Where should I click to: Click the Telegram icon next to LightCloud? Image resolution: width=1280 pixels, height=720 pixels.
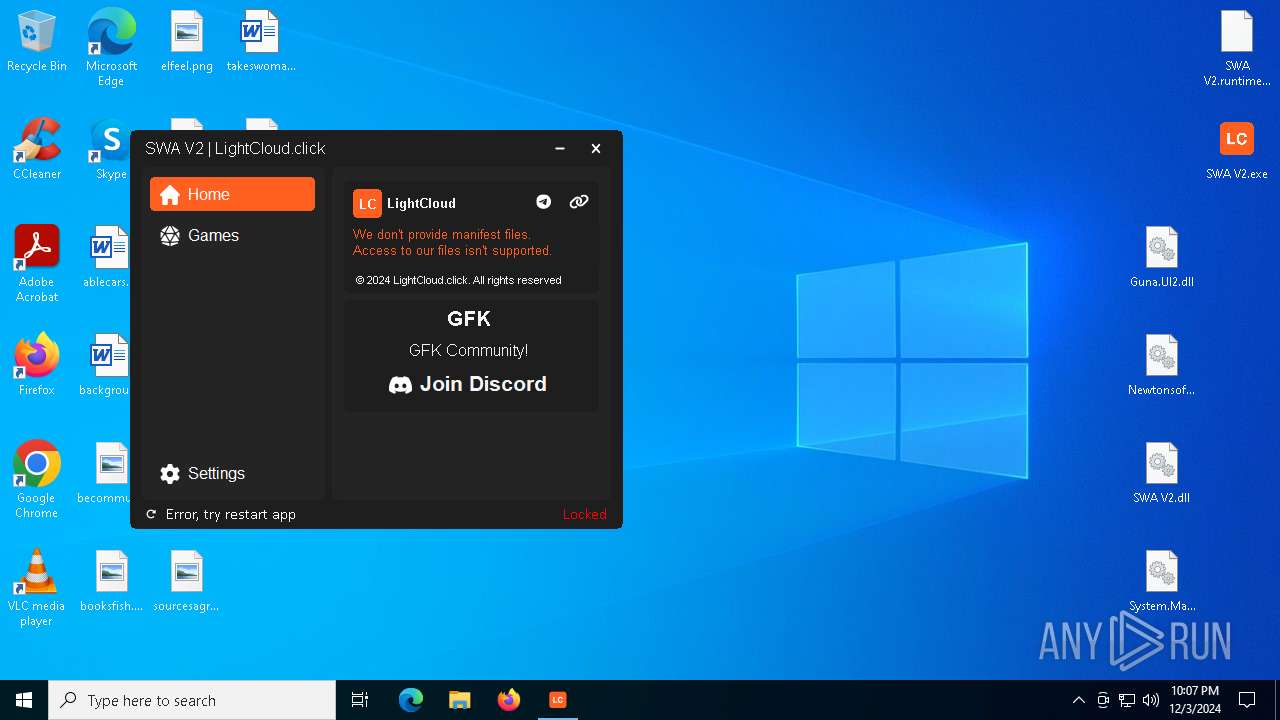pos(544,202)
